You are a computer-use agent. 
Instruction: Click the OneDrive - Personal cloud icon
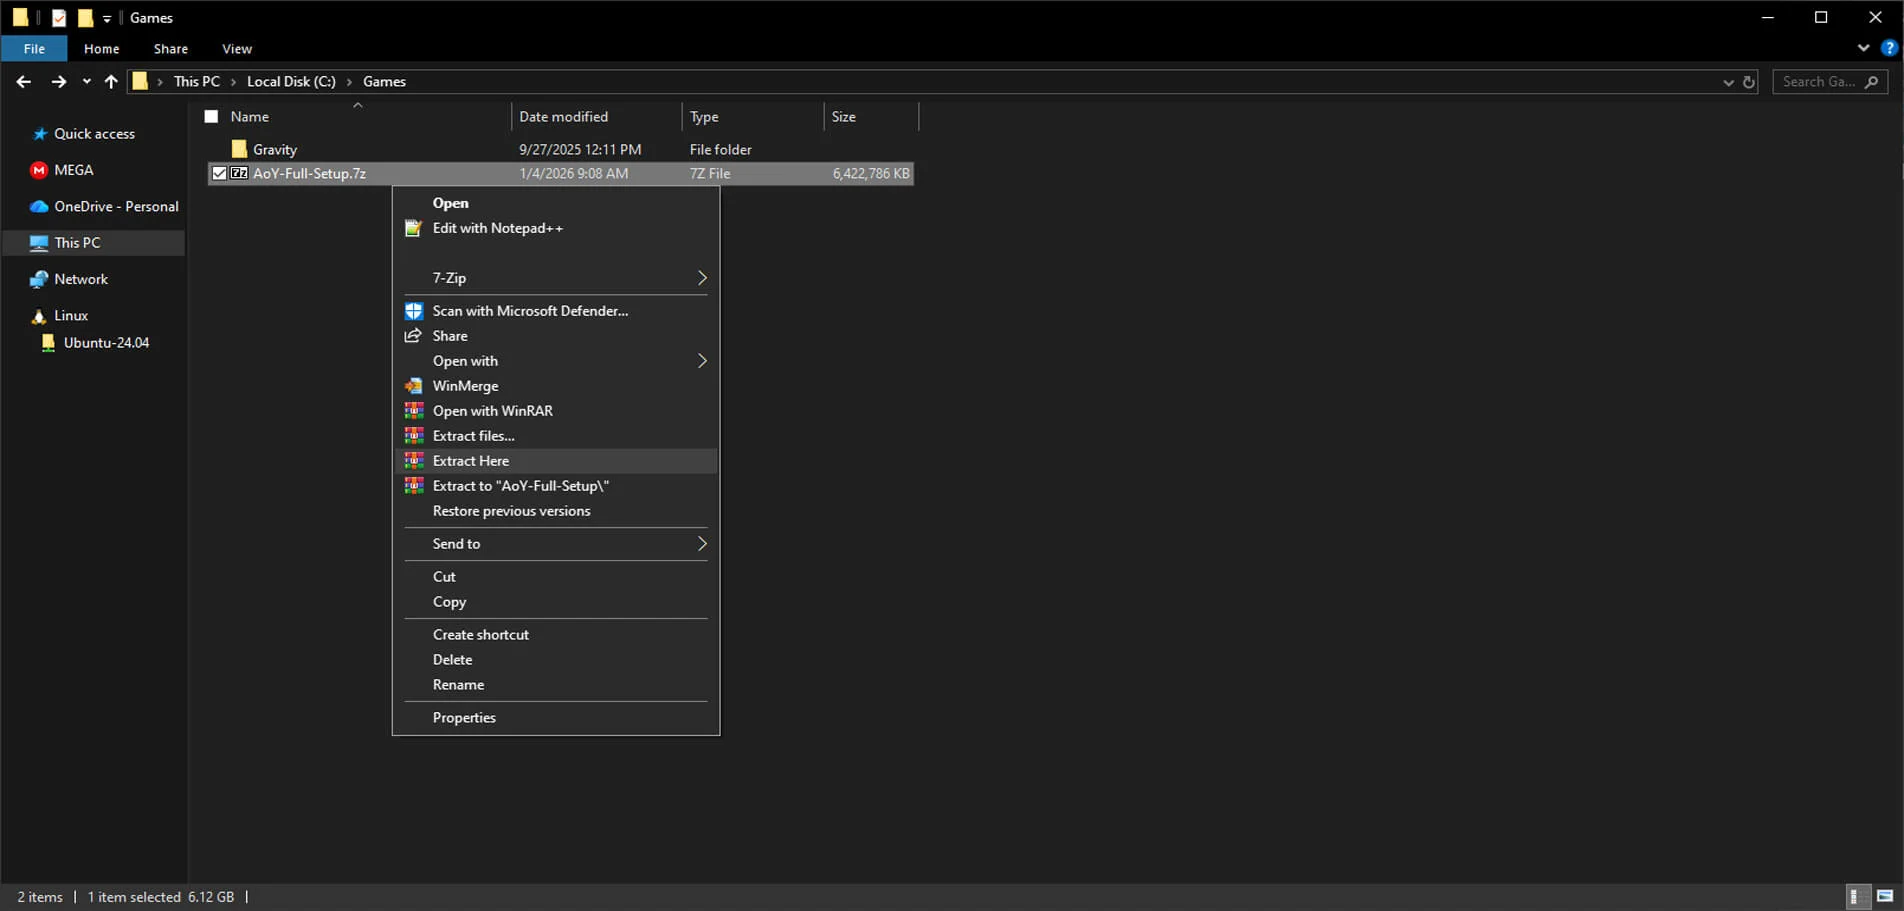[x=39, y=206]
